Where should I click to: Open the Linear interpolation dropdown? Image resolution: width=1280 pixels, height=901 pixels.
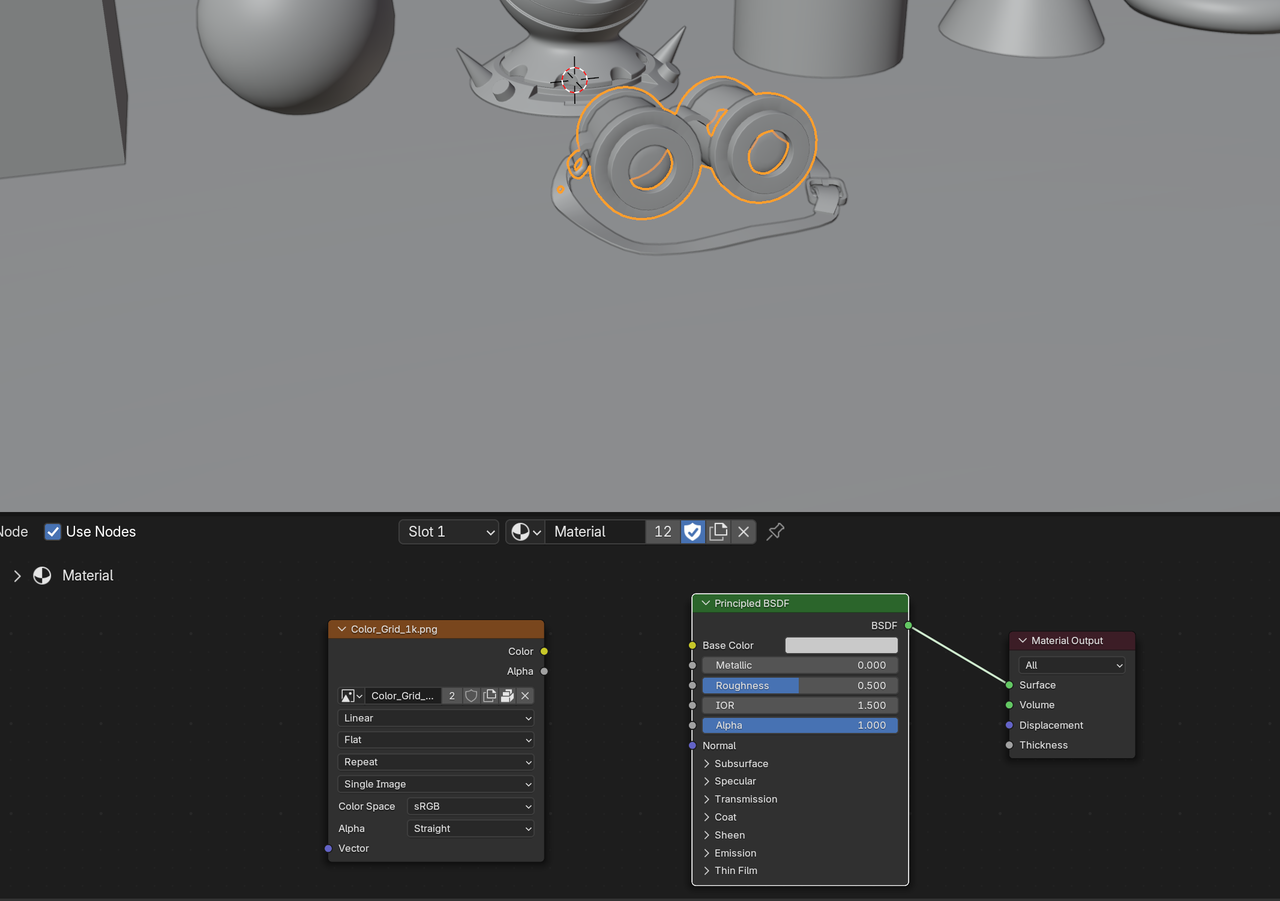(436, 718)
